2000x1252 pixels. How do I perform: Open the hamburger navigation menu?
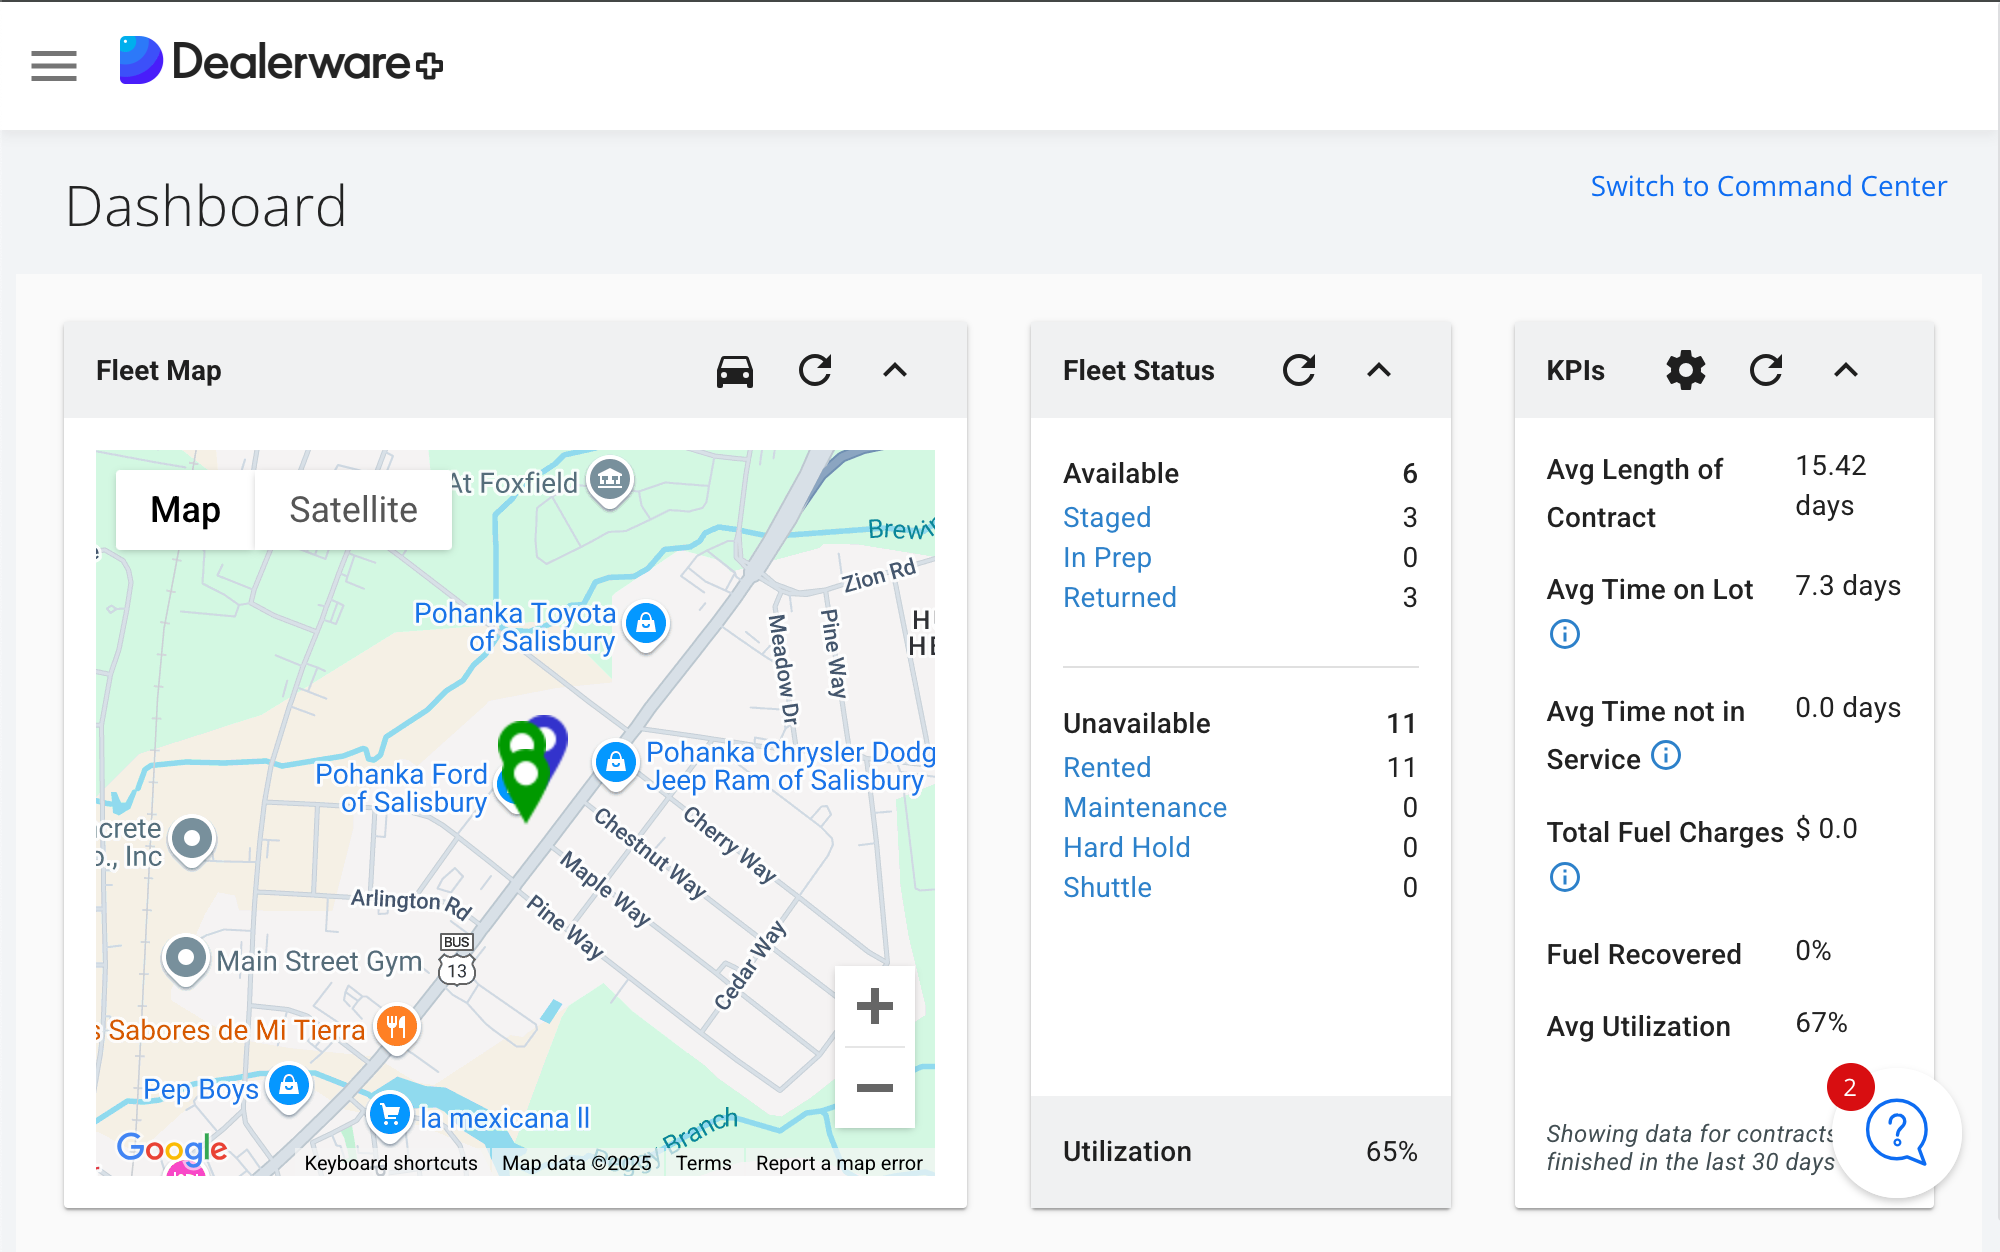54,66
